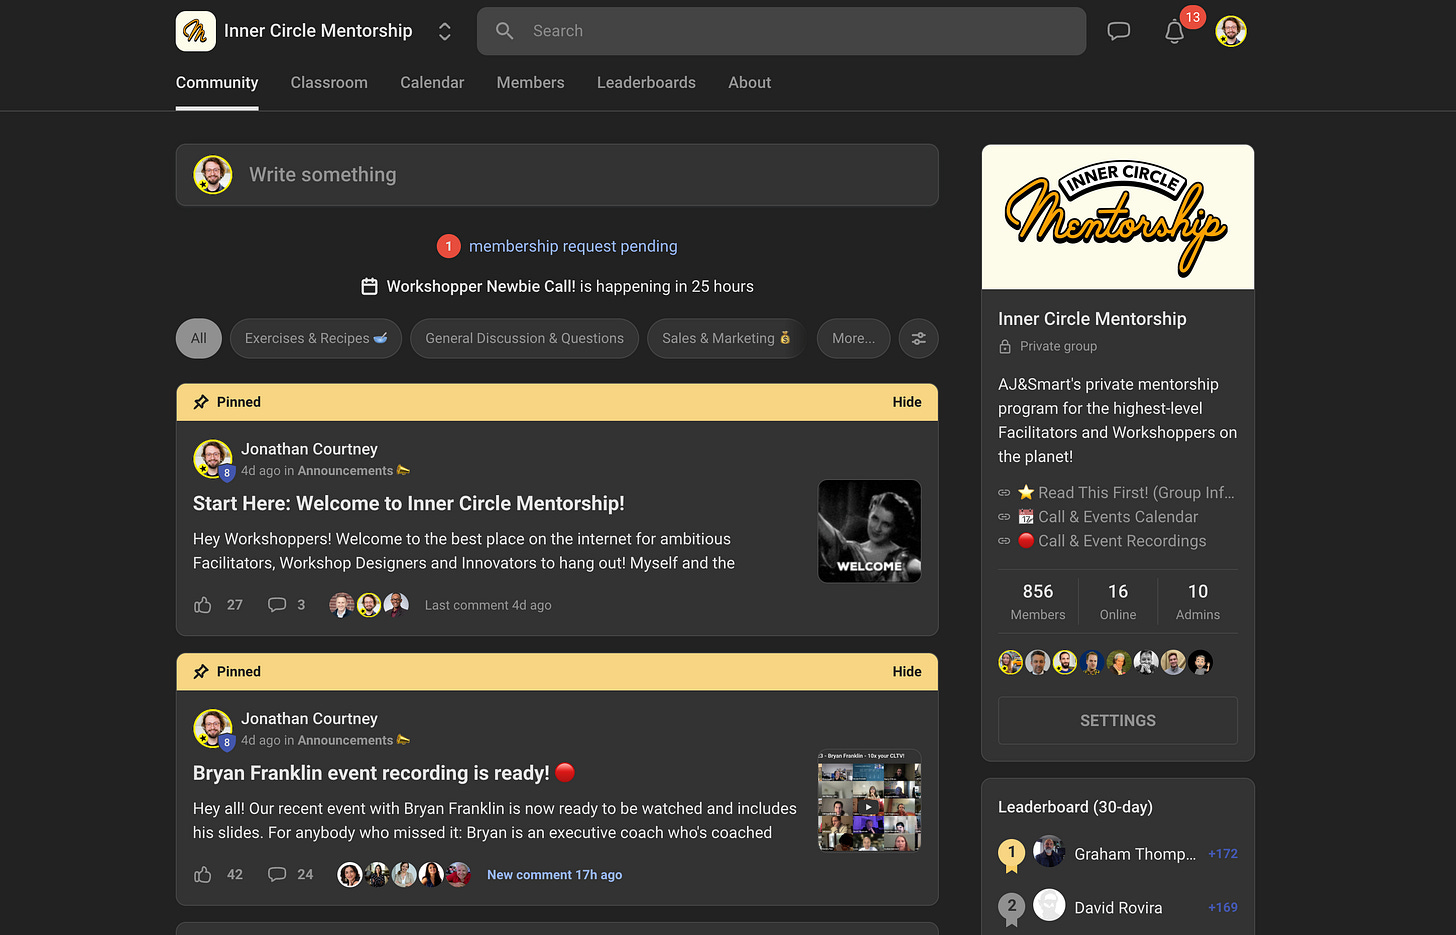Screen dimensions: 1456x935
Task: Hide the pinned Welcome post
Action: (907, 402)
